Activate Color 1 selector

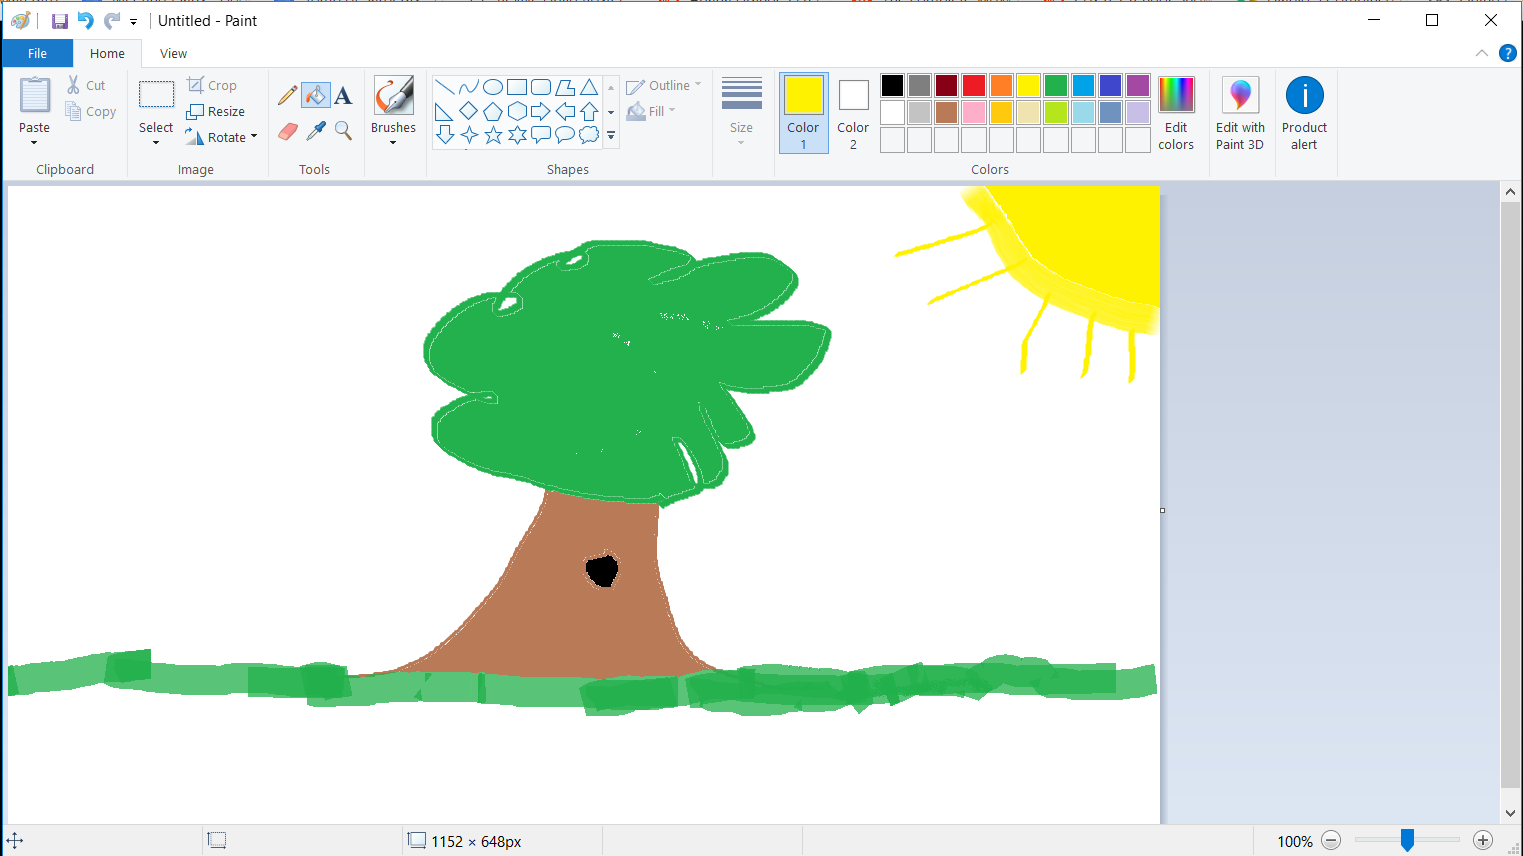coord(803,113)
